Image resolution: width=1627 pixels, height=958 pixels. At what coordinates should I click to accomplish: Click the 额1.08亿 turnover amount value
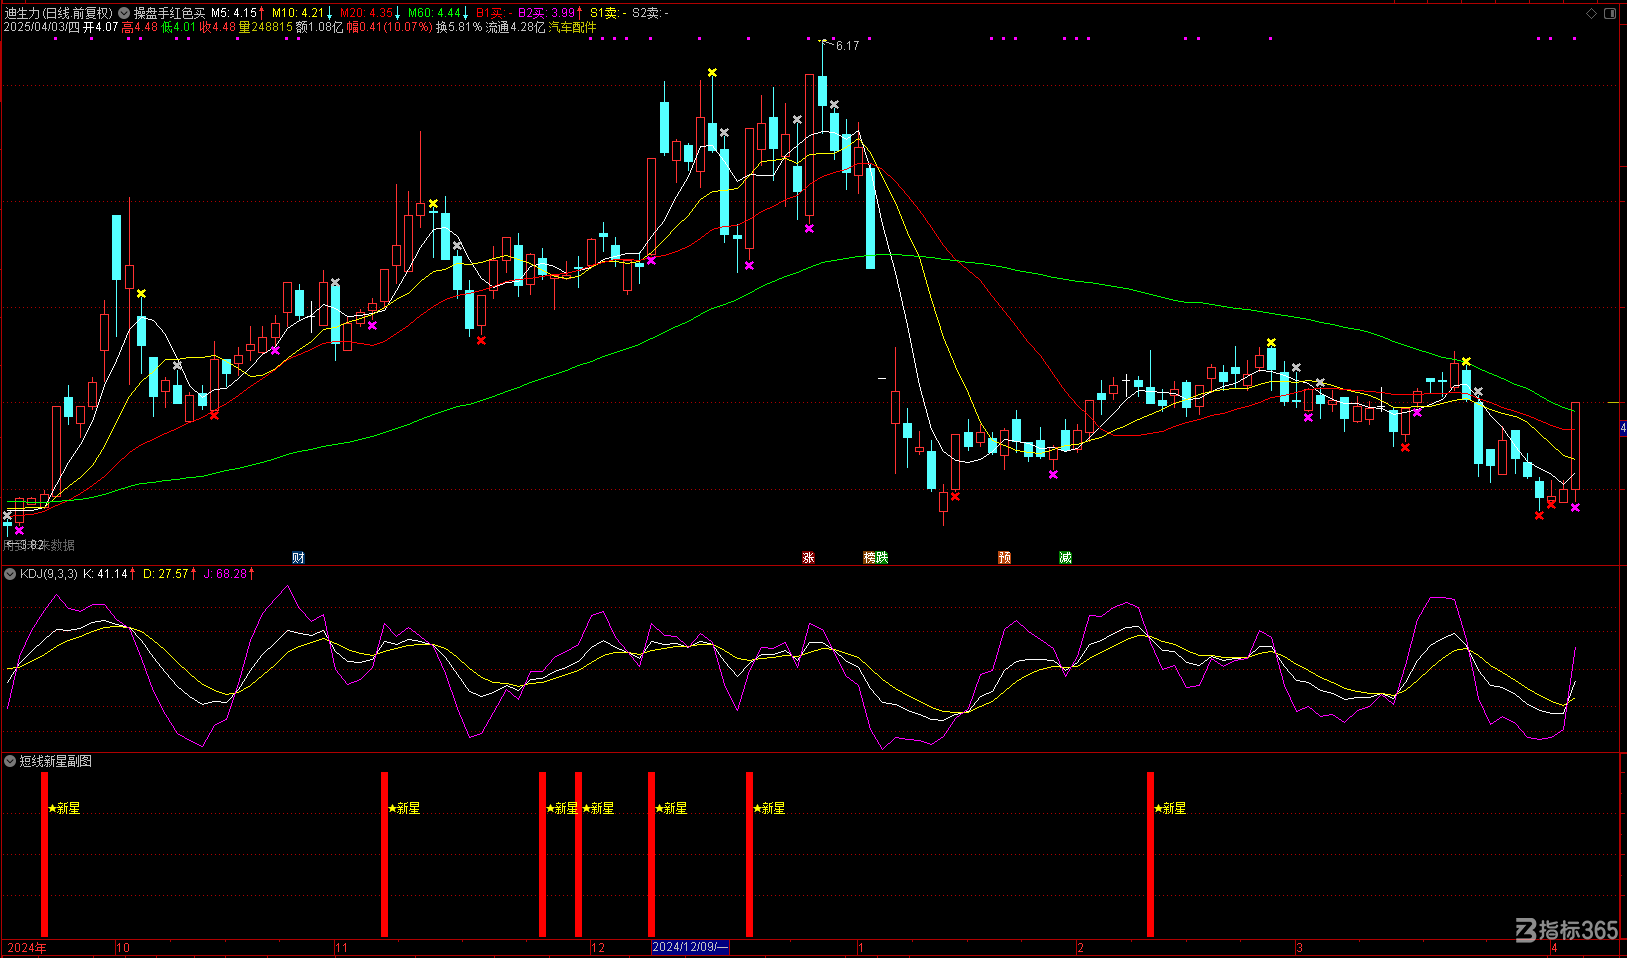[320, 27]
